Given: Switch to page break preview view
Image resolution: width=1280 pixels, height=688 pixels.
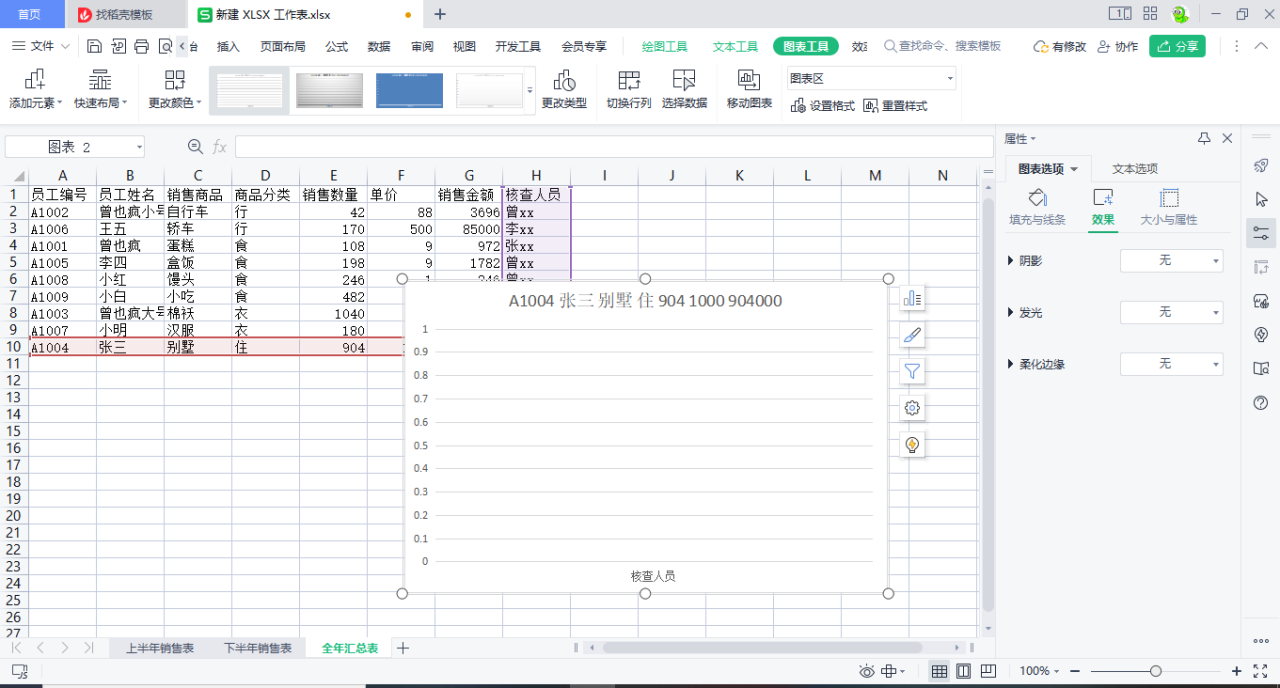Looking at the screenshot, I should (x=988, y=671).
